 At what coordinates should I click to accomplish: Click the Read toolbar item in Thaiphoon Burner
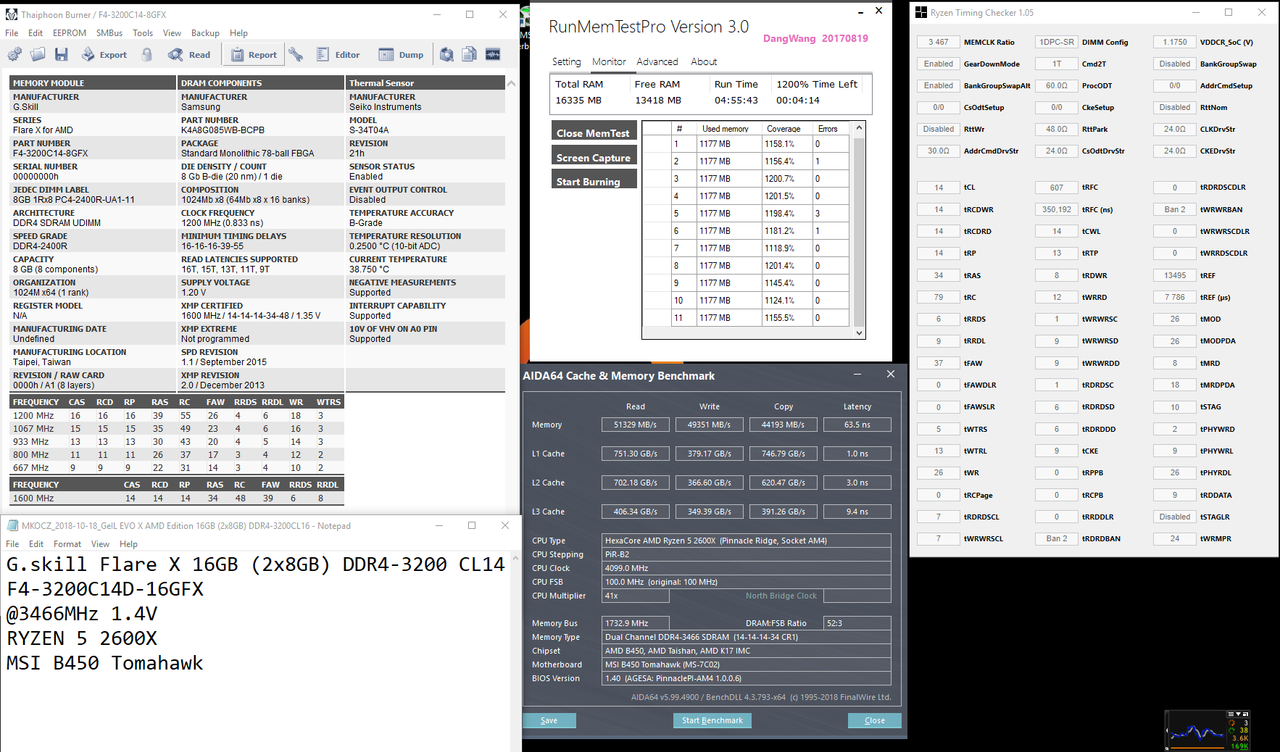189,55
